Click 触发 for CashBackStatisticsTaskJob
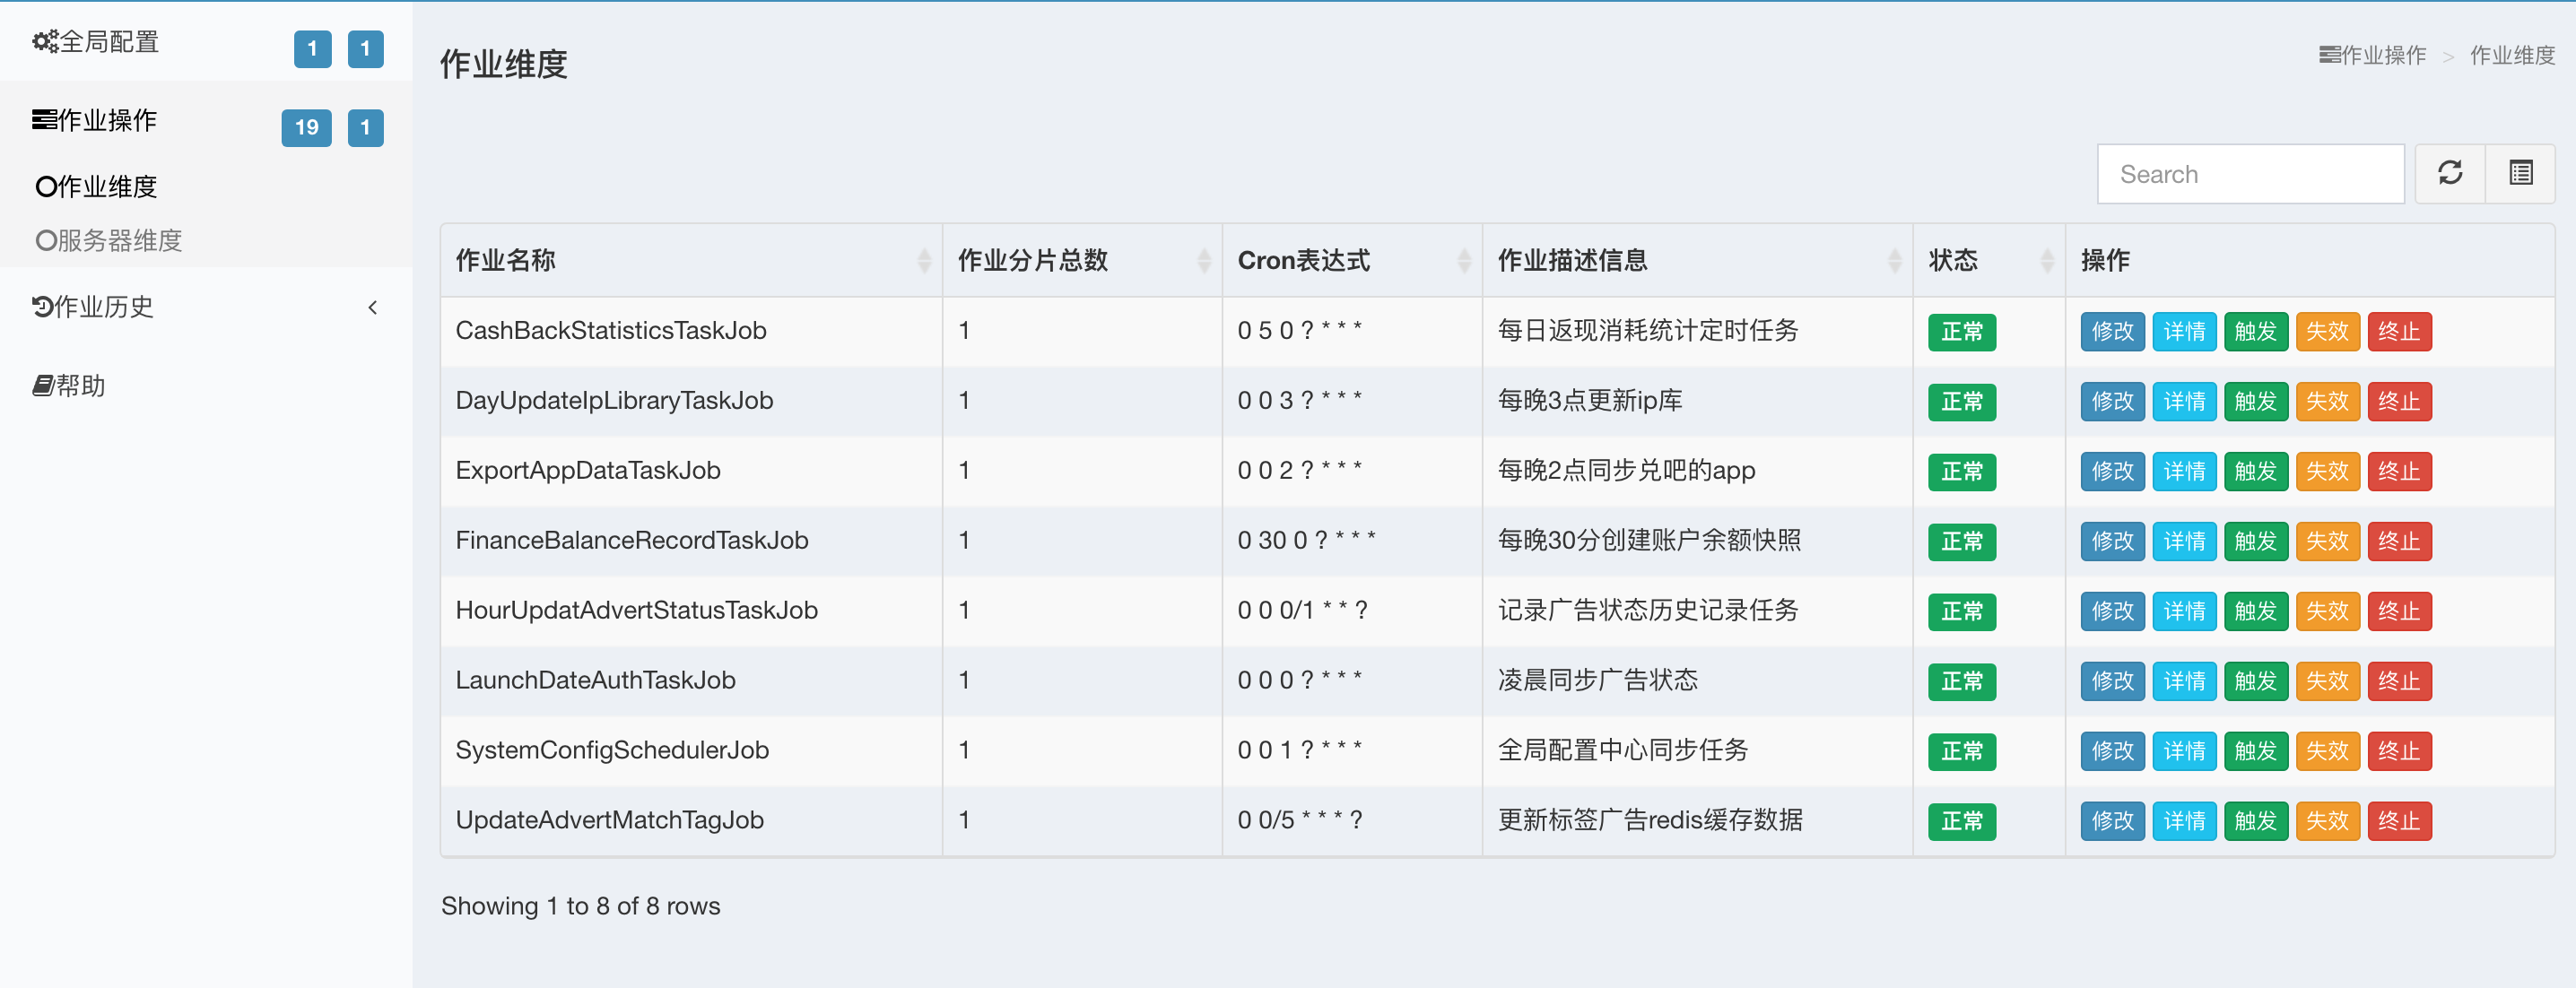 point(2255,331)
